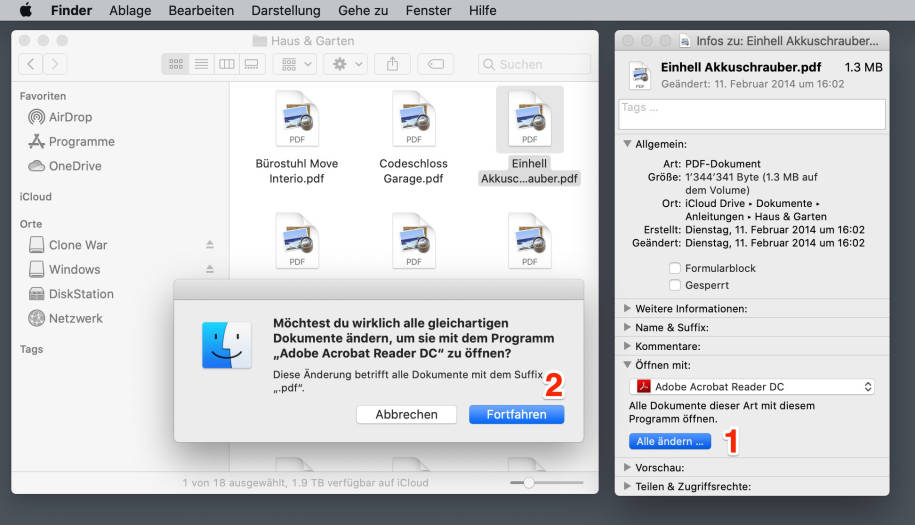Switch to list view
This screenshot has width=915, height=525.
click(x=201, y=64)
